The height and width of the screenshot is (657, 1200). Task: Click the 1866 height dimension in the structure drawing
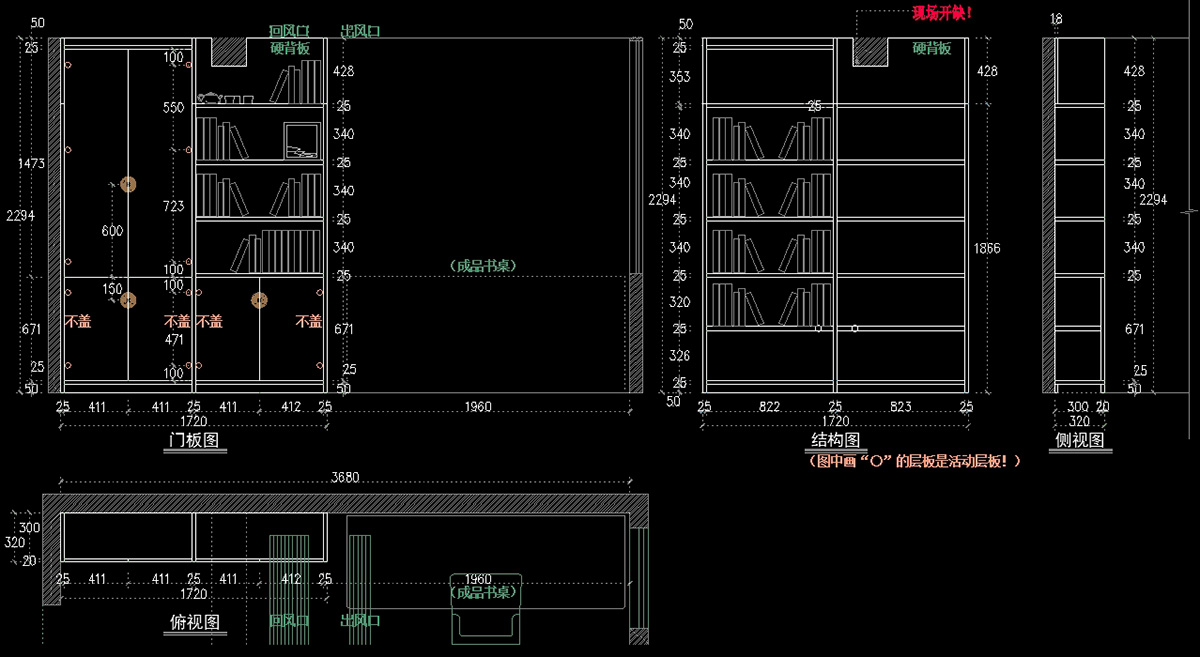pyautogui.click(x=988, y=248)
